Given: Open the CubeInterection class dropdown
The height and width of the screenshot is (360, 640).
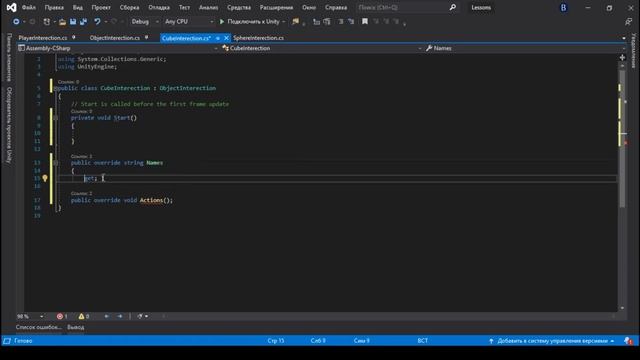Looking at the screenshot, I should coord(322,48).
